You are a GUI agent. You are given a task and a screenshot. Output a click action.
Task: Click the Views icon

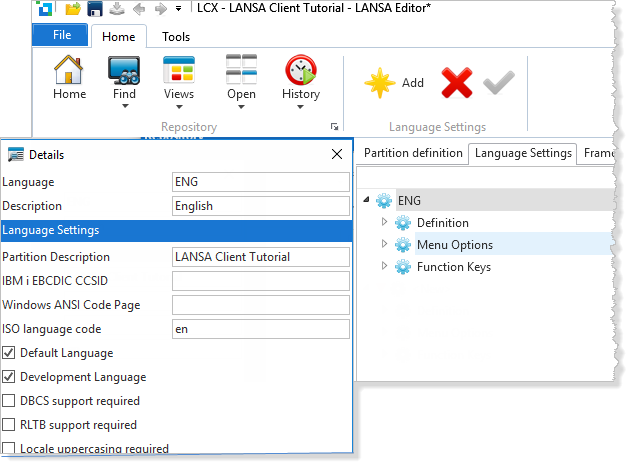click(x=179, y=70)
